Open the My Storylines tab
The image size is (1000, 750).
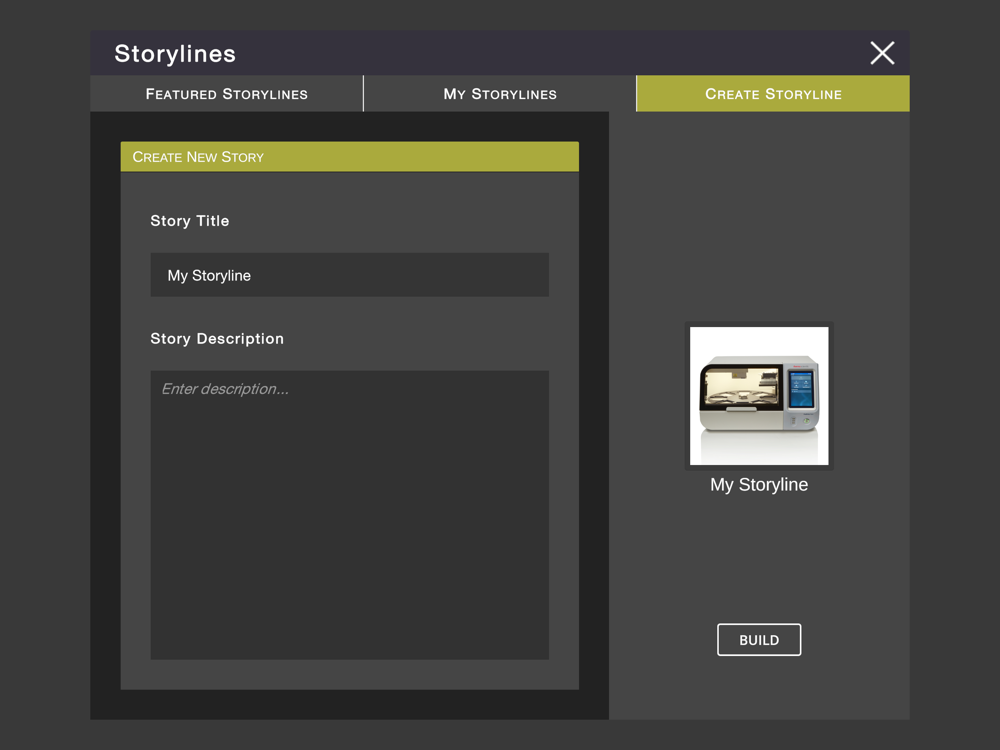pyautogui.click(x=500, y=94)
